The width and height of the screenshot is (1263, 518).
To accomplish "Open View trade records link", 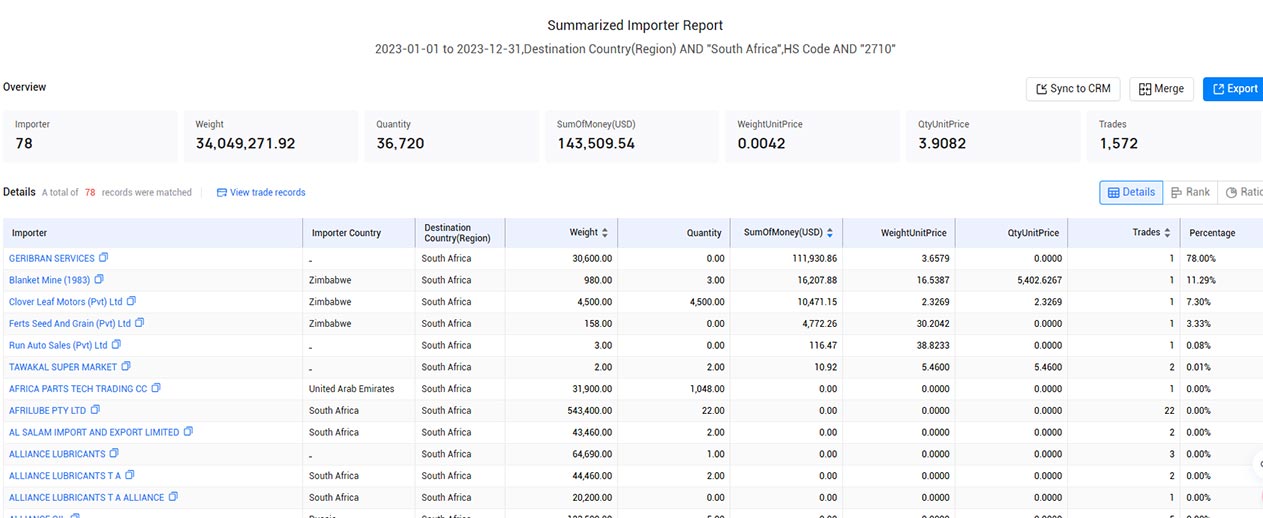I will click(x=267, y=192).
